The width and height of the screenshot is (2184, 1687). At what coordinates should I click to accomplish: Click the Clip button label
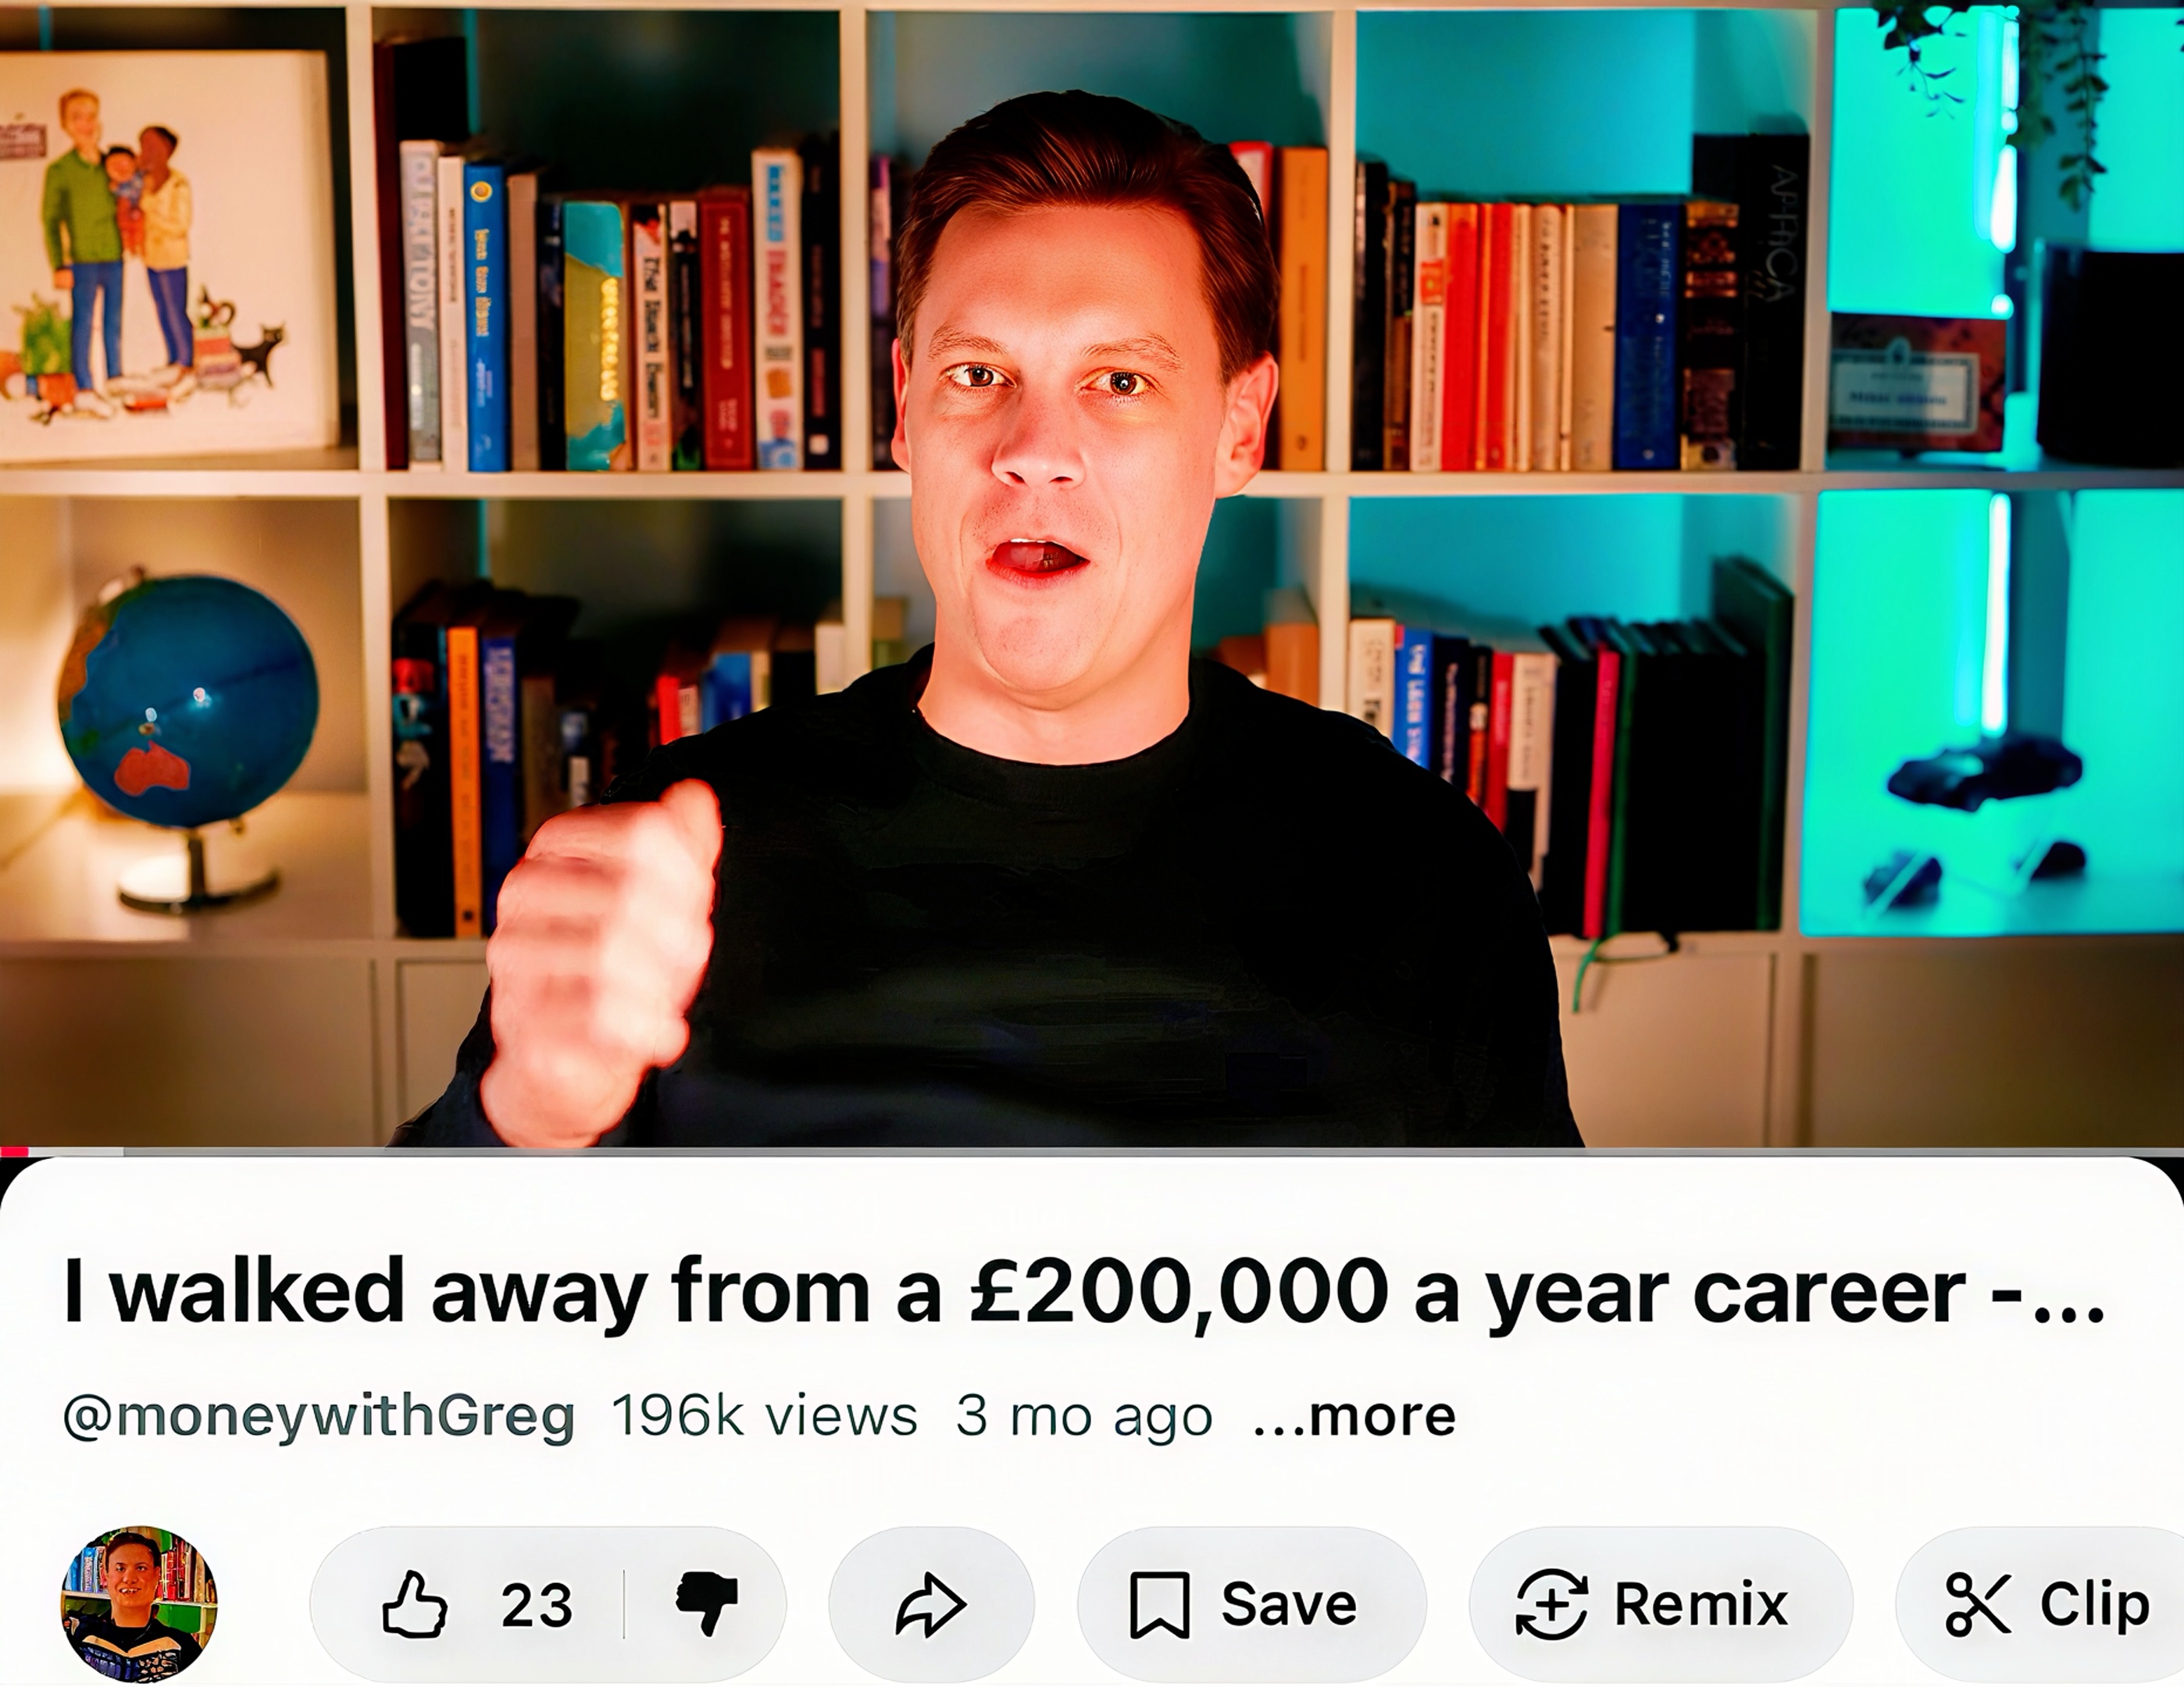pyautogui.click(x=2094, y=1606)
